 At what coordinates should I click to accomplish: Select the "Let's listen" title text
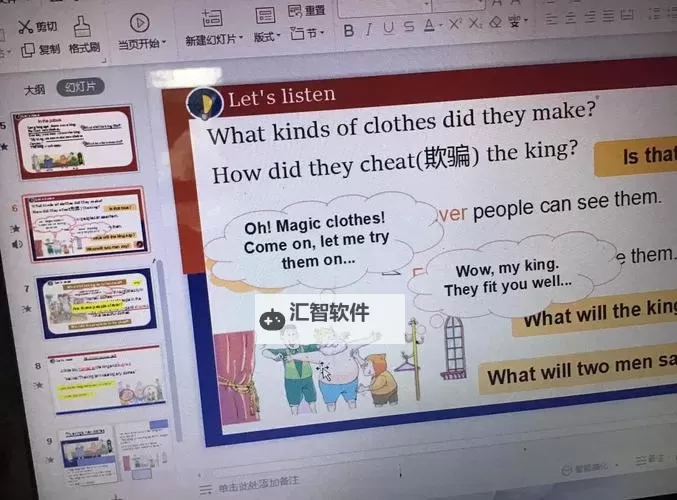pyautogui.click(x=282, y=97)
